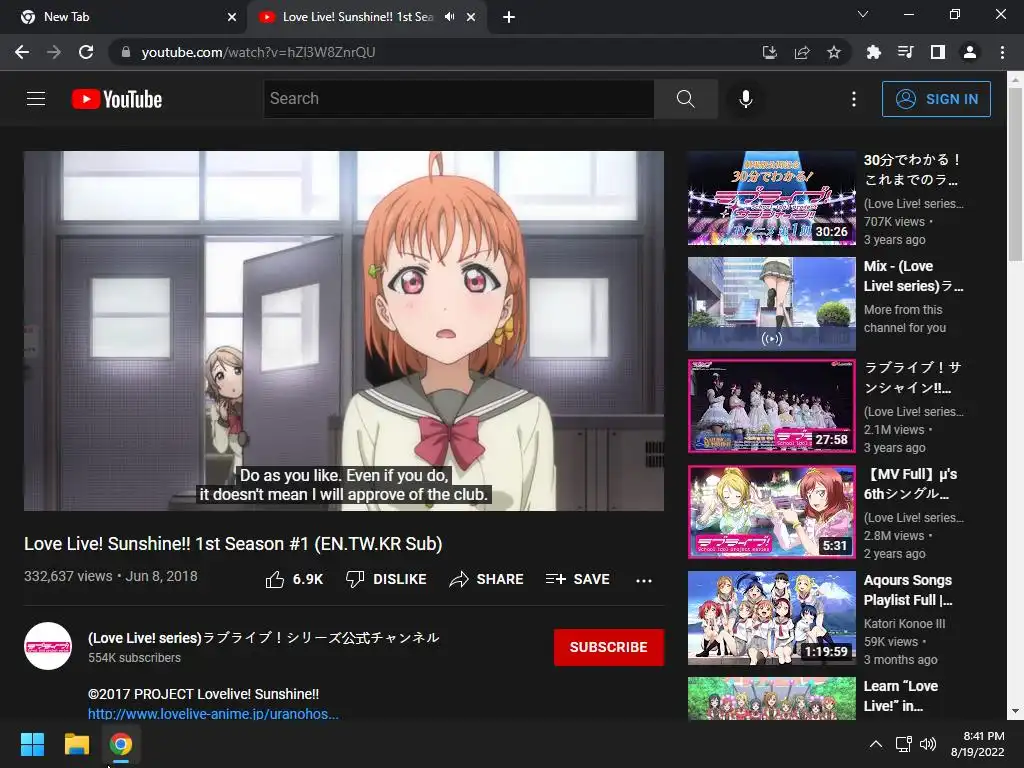Click the address bar URL
This screenshot has height=768, width=1024.
(259, 52)
